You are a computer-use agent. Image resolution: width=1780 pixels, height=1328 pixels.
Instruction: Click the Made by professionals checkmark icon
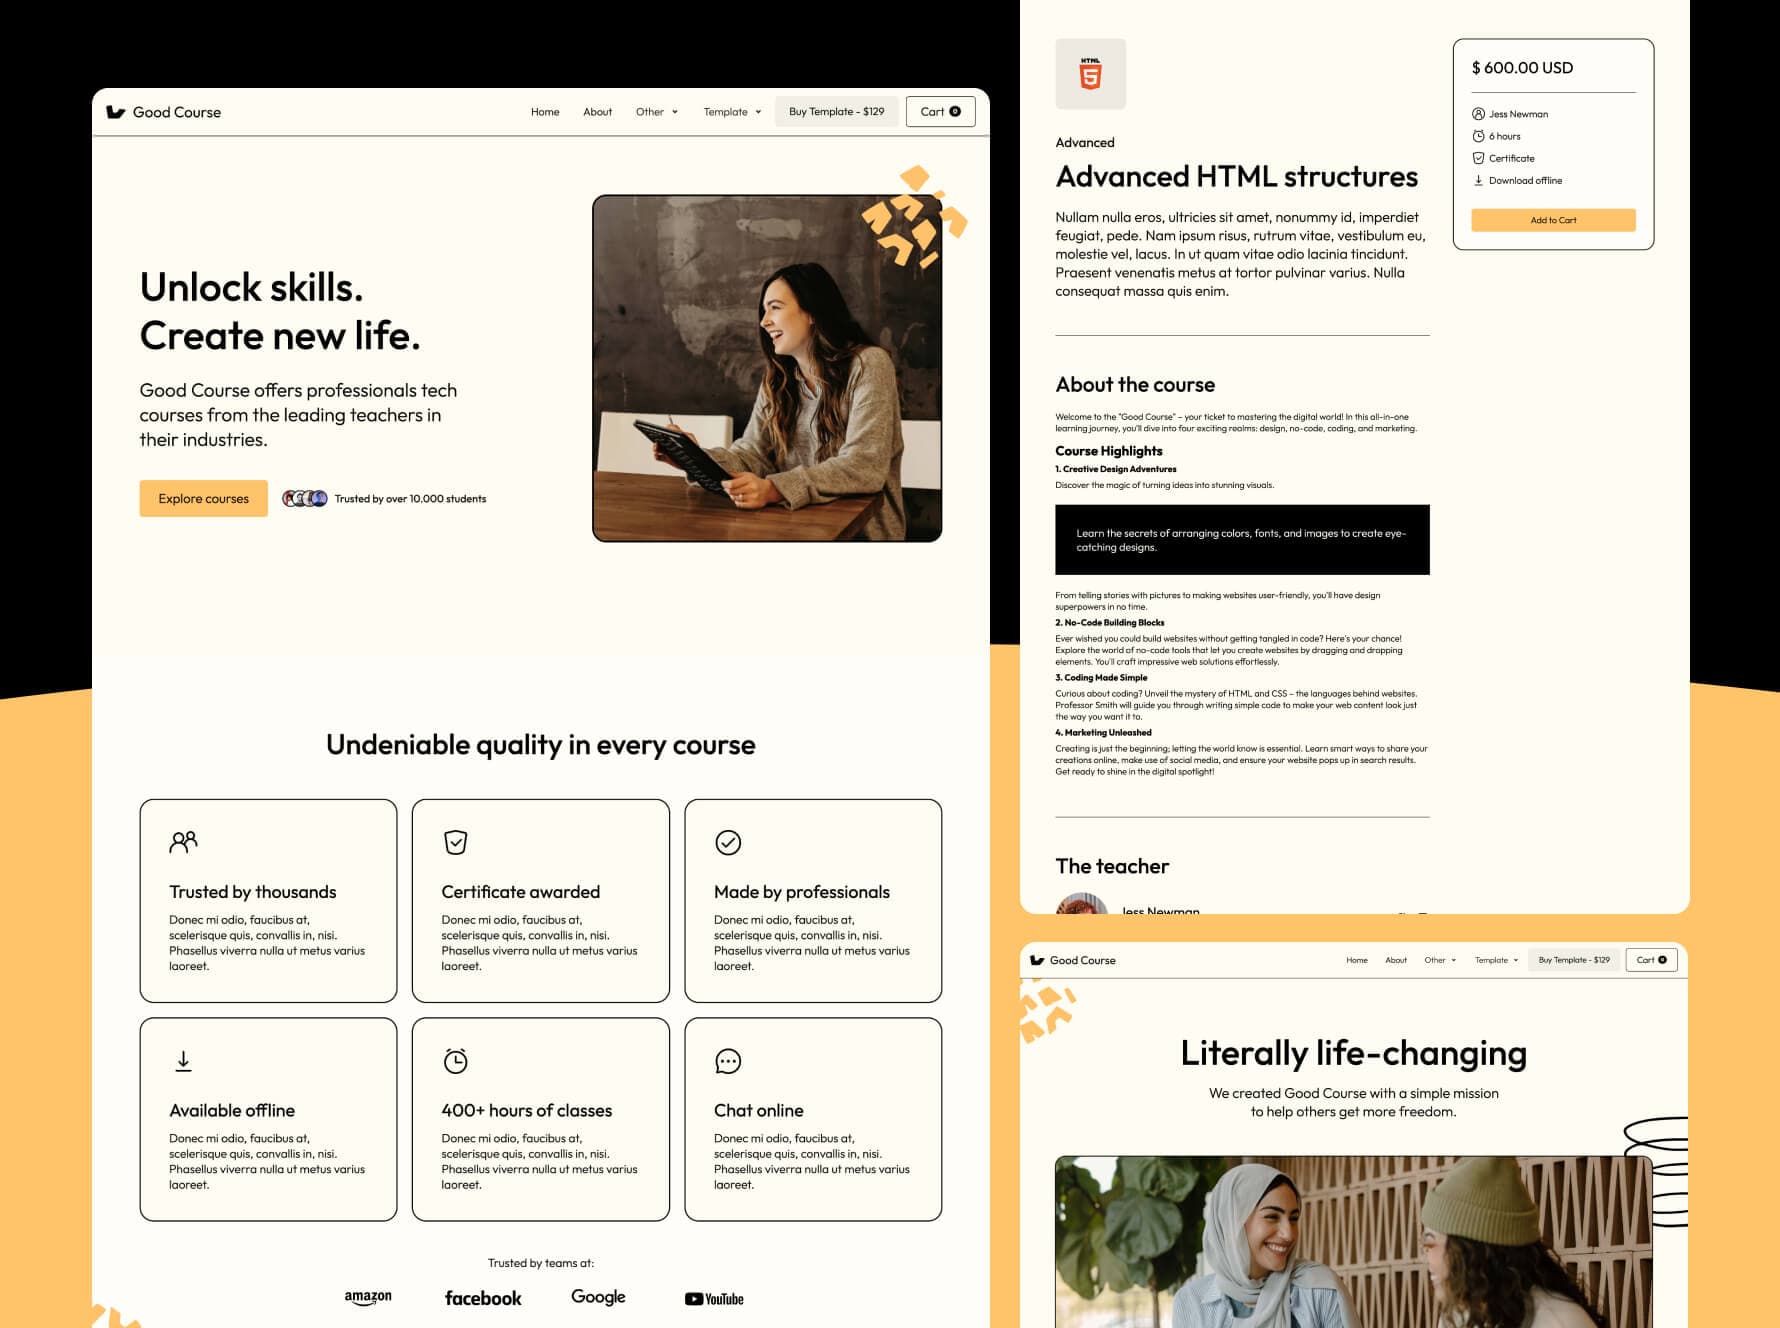tap(728, 842)
